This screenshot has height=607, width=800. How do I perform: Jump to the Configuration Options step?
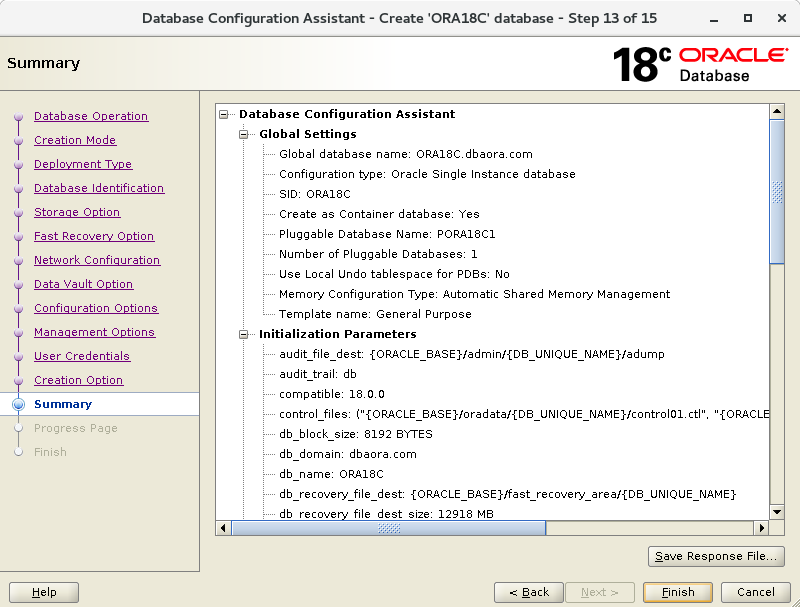click(x=96, y=308)
